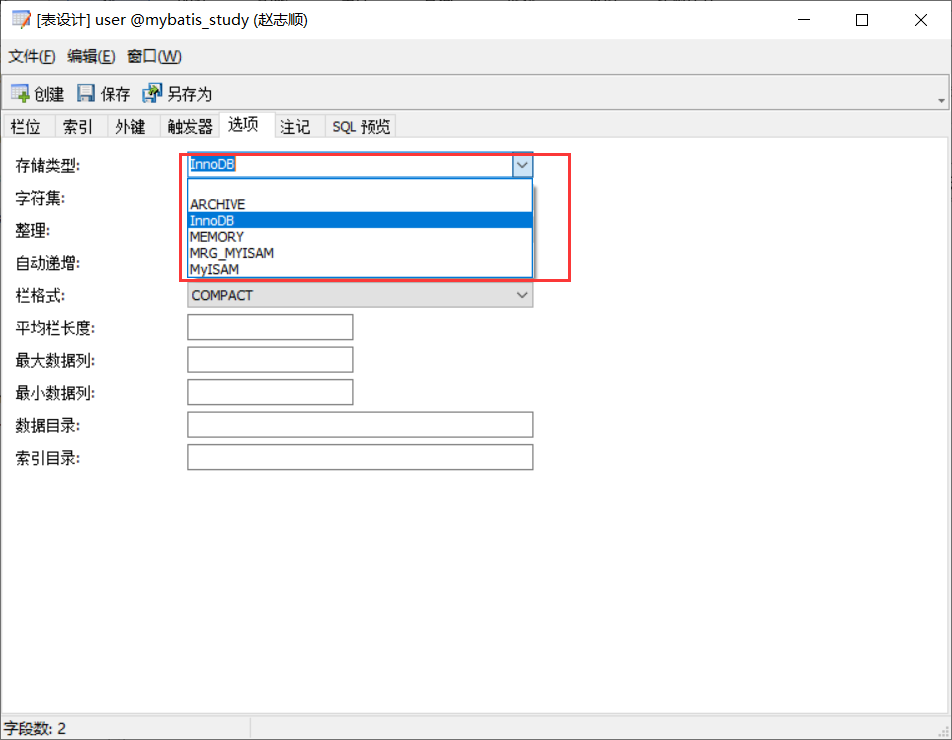
Task: Open the 文件(F) menu
Action: point(32,56)
